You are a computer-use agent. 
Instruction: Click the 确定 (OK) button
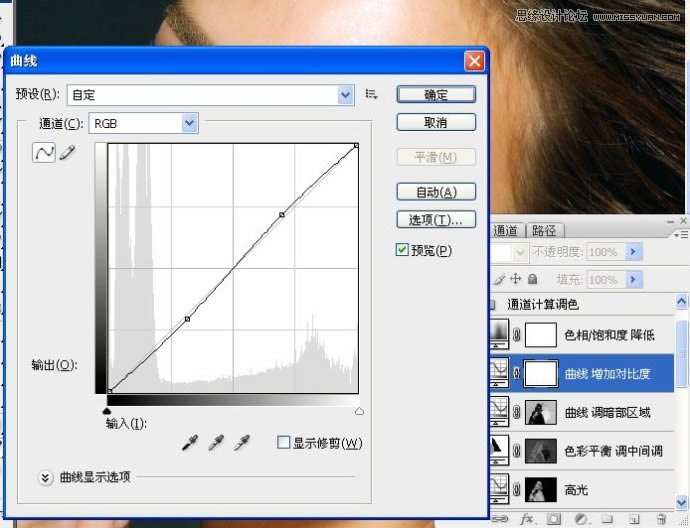point(435,94)
